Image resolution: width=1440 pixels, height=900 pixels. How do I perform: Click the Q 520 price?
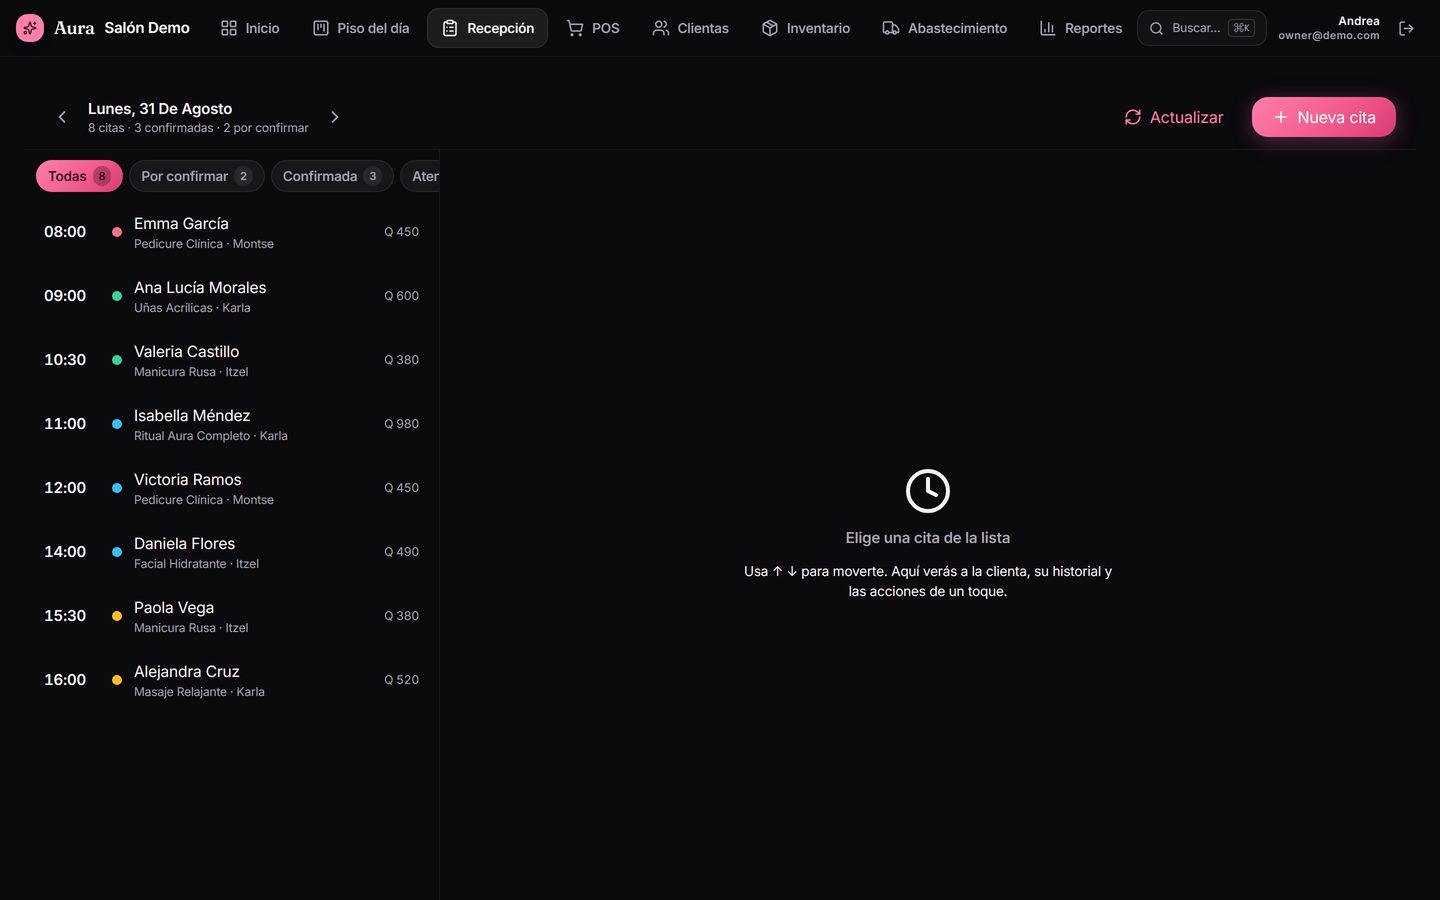click(x=402, y=680)
